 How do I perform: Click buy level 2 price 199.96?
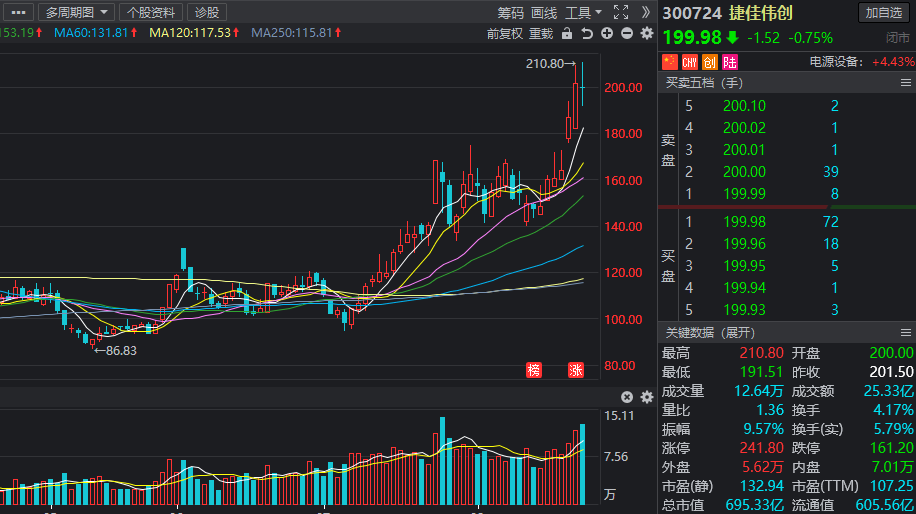pos(744,244)
